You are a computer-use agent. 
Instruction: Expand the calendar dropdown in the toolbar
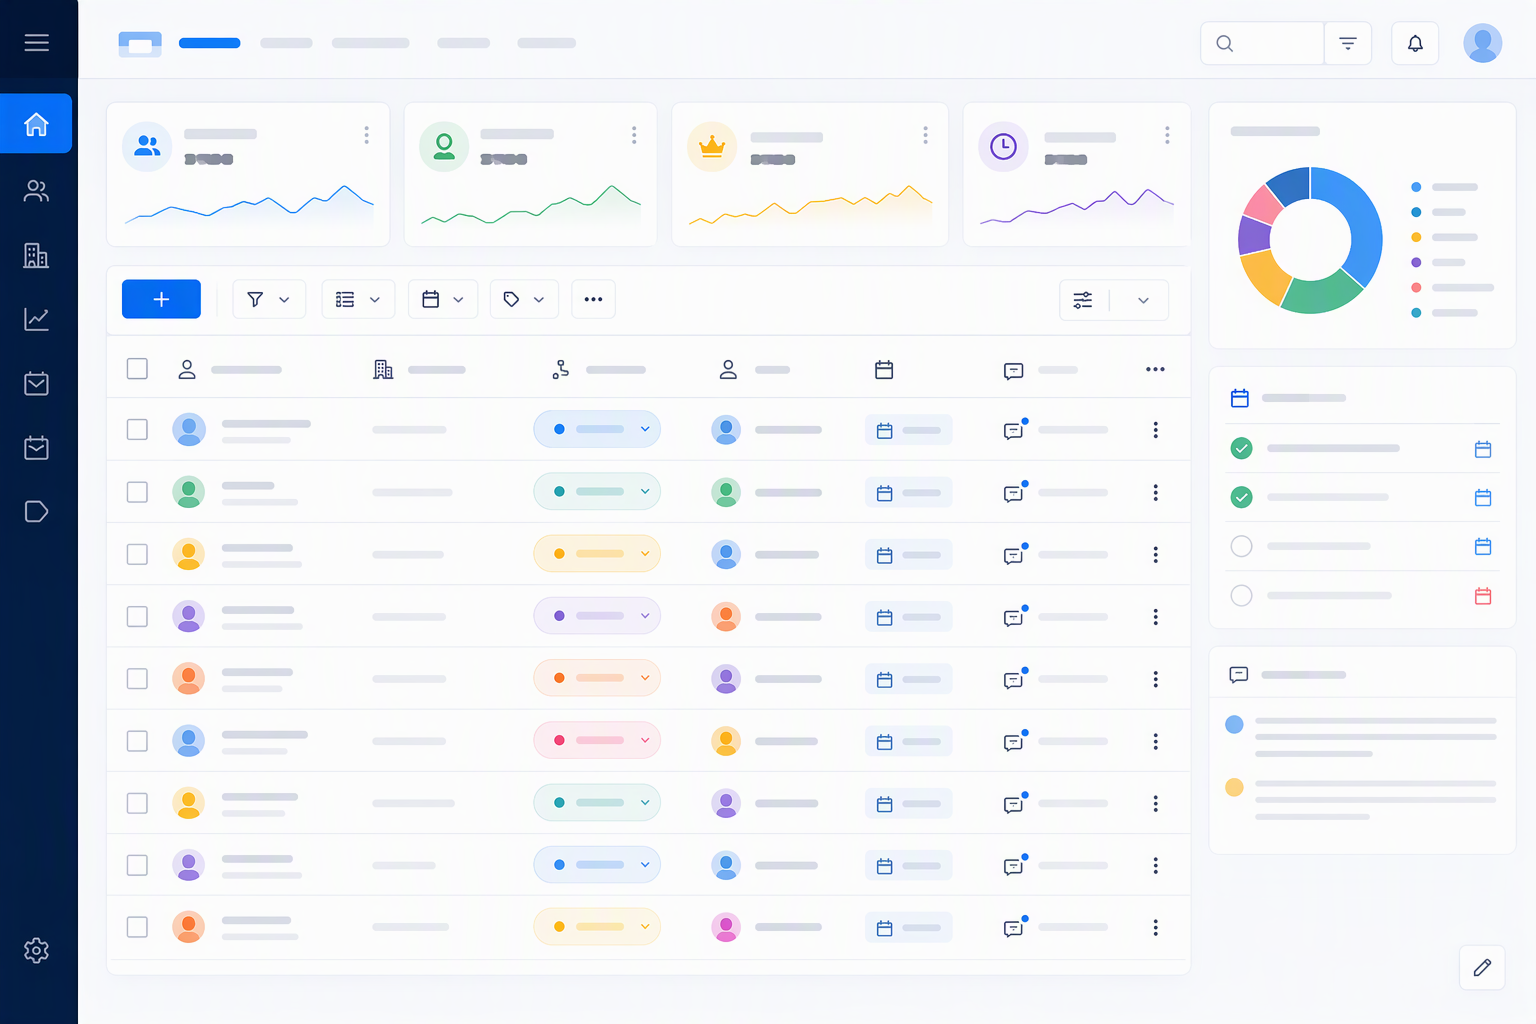click(x=443, y=299)
